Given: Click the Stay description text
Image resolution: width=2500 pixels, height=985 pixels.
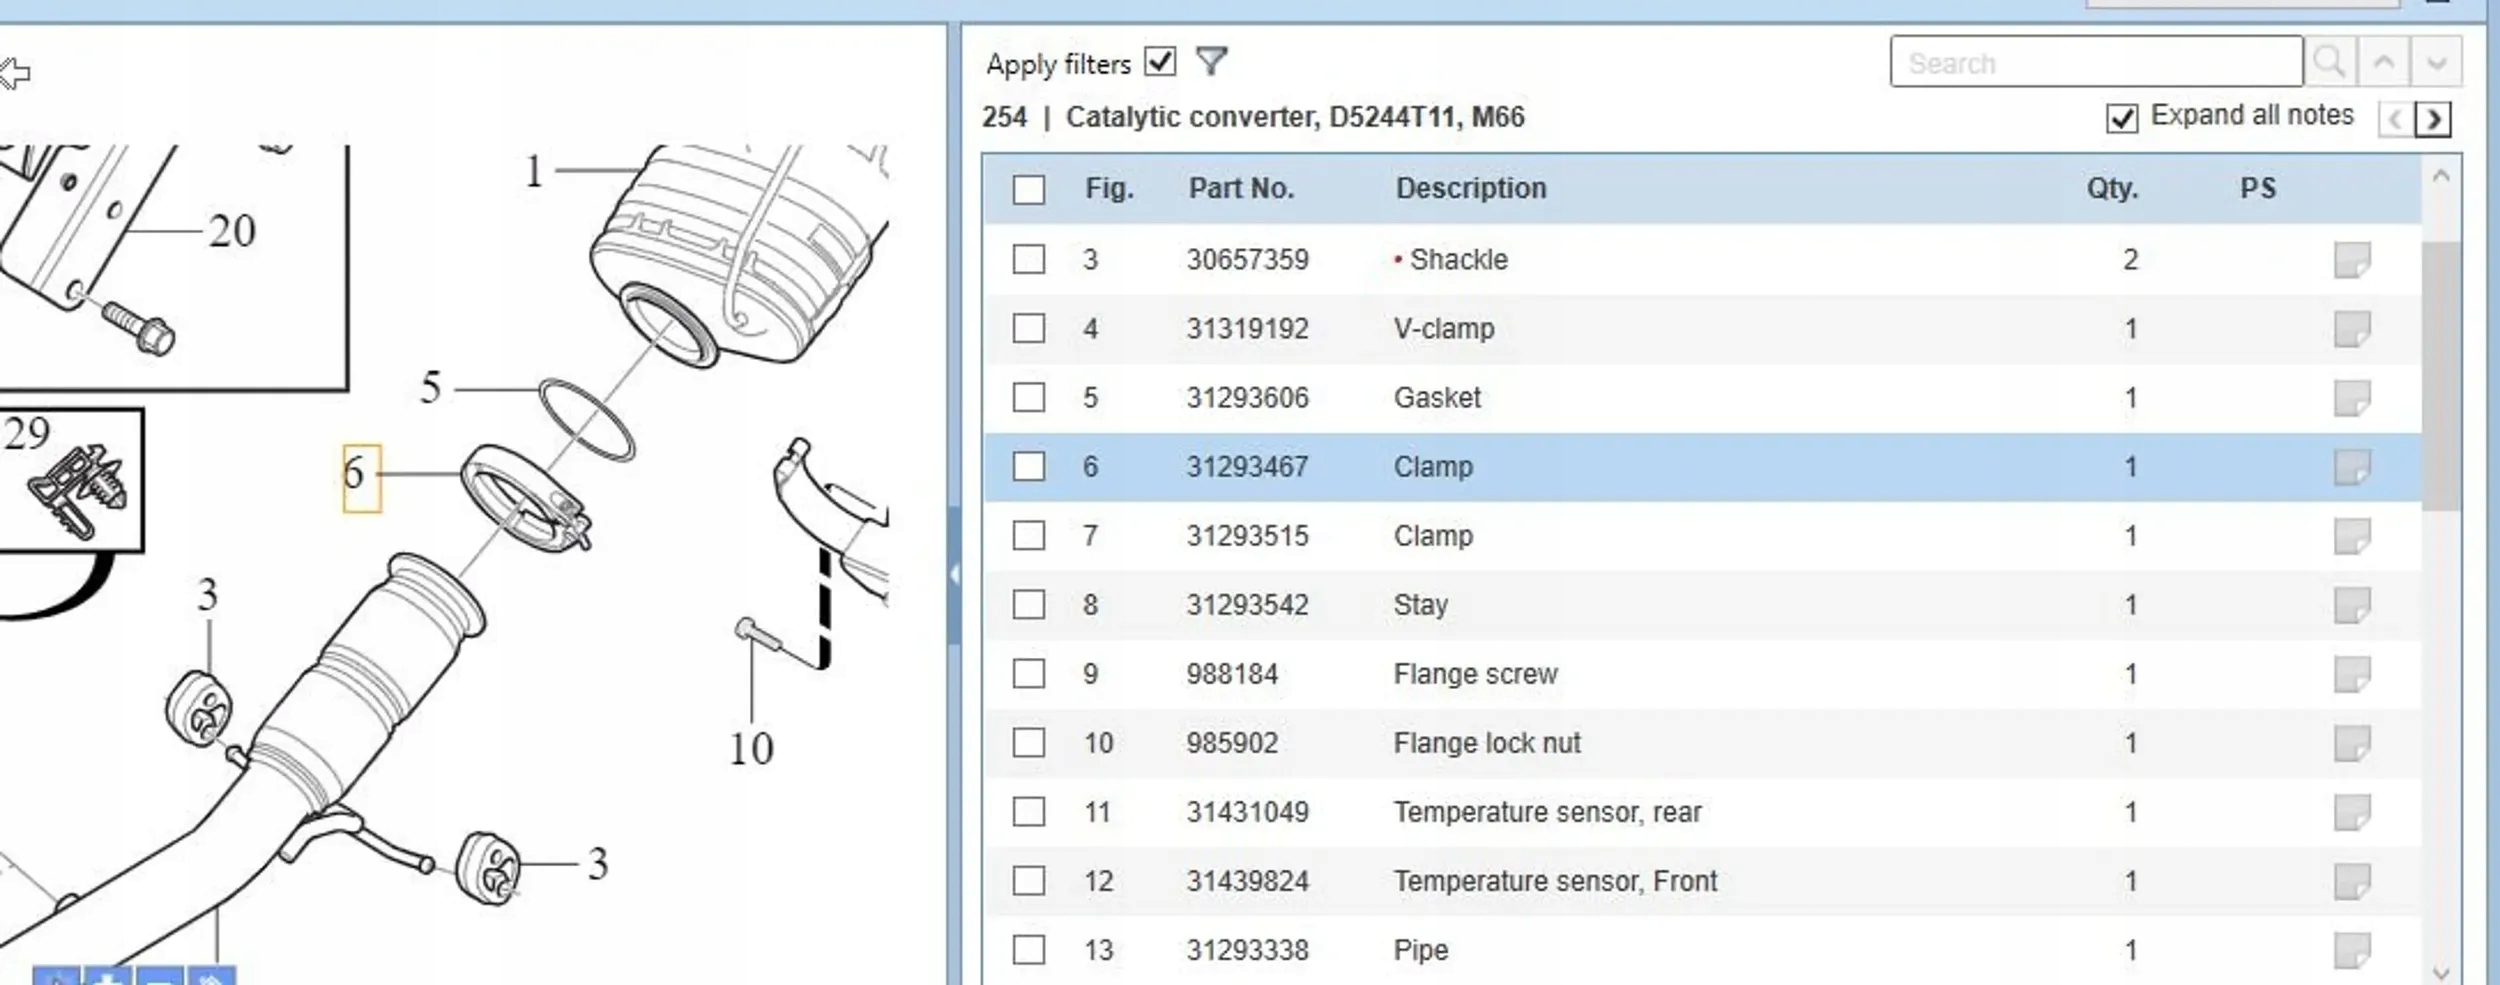Looking at the screenshot, I should (1421, 605).
